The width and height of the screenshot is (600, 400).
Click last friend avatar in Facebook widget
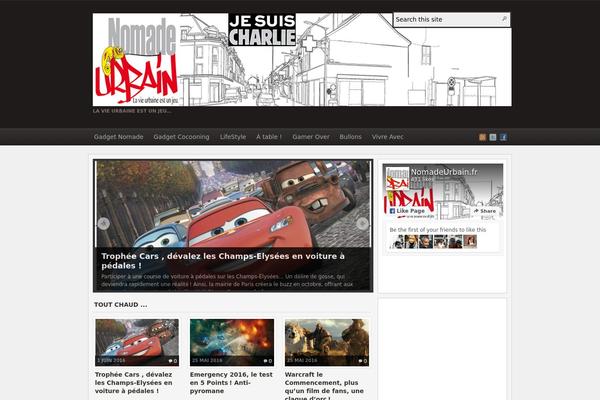(470, 242)
